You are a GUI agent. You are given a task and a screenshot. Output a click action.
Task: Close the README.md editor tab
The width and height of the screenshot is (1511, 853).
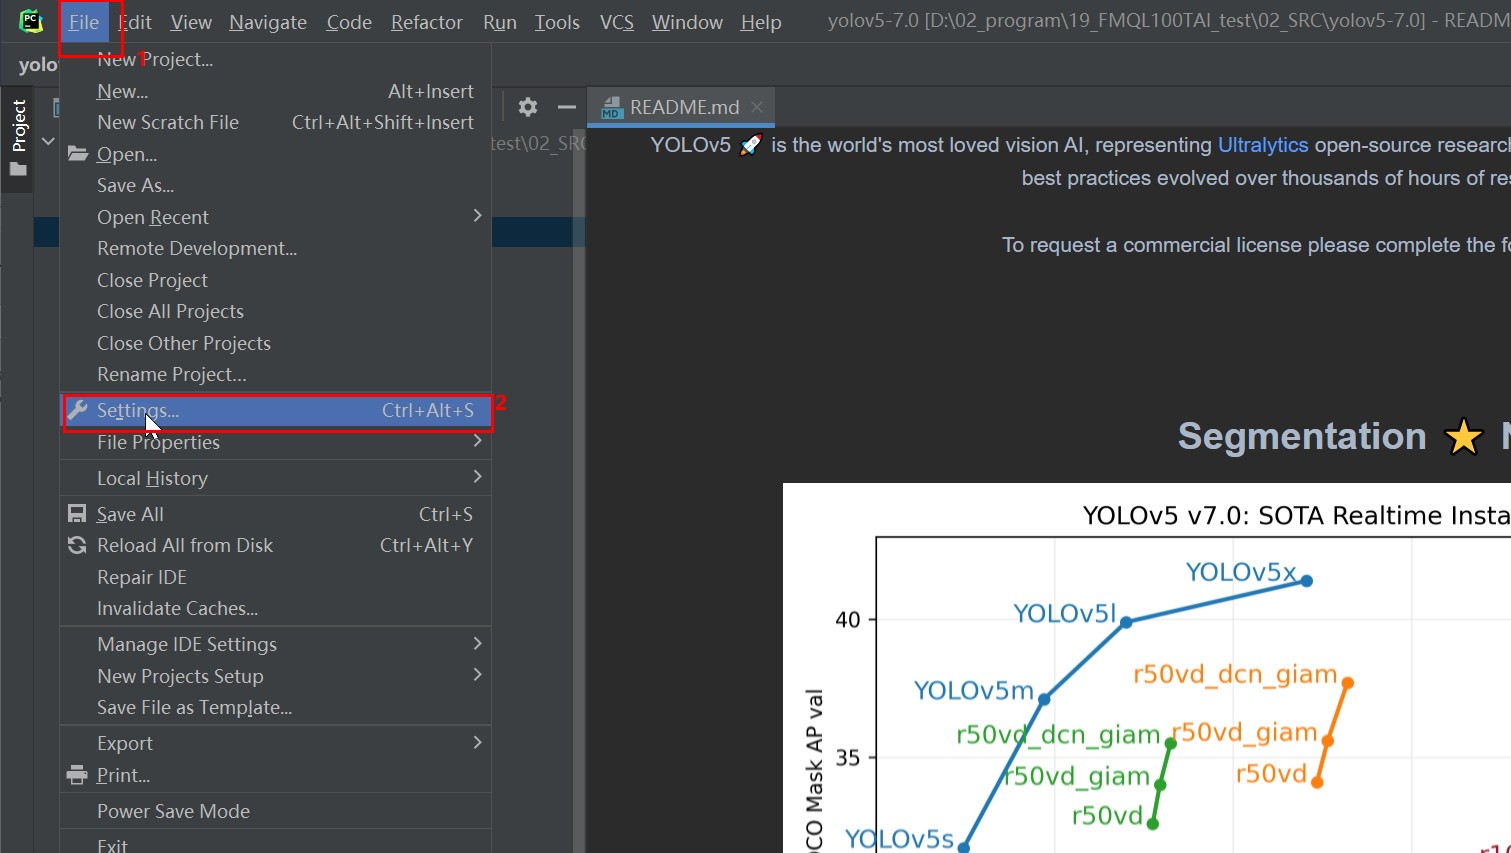tap(757, 107)
